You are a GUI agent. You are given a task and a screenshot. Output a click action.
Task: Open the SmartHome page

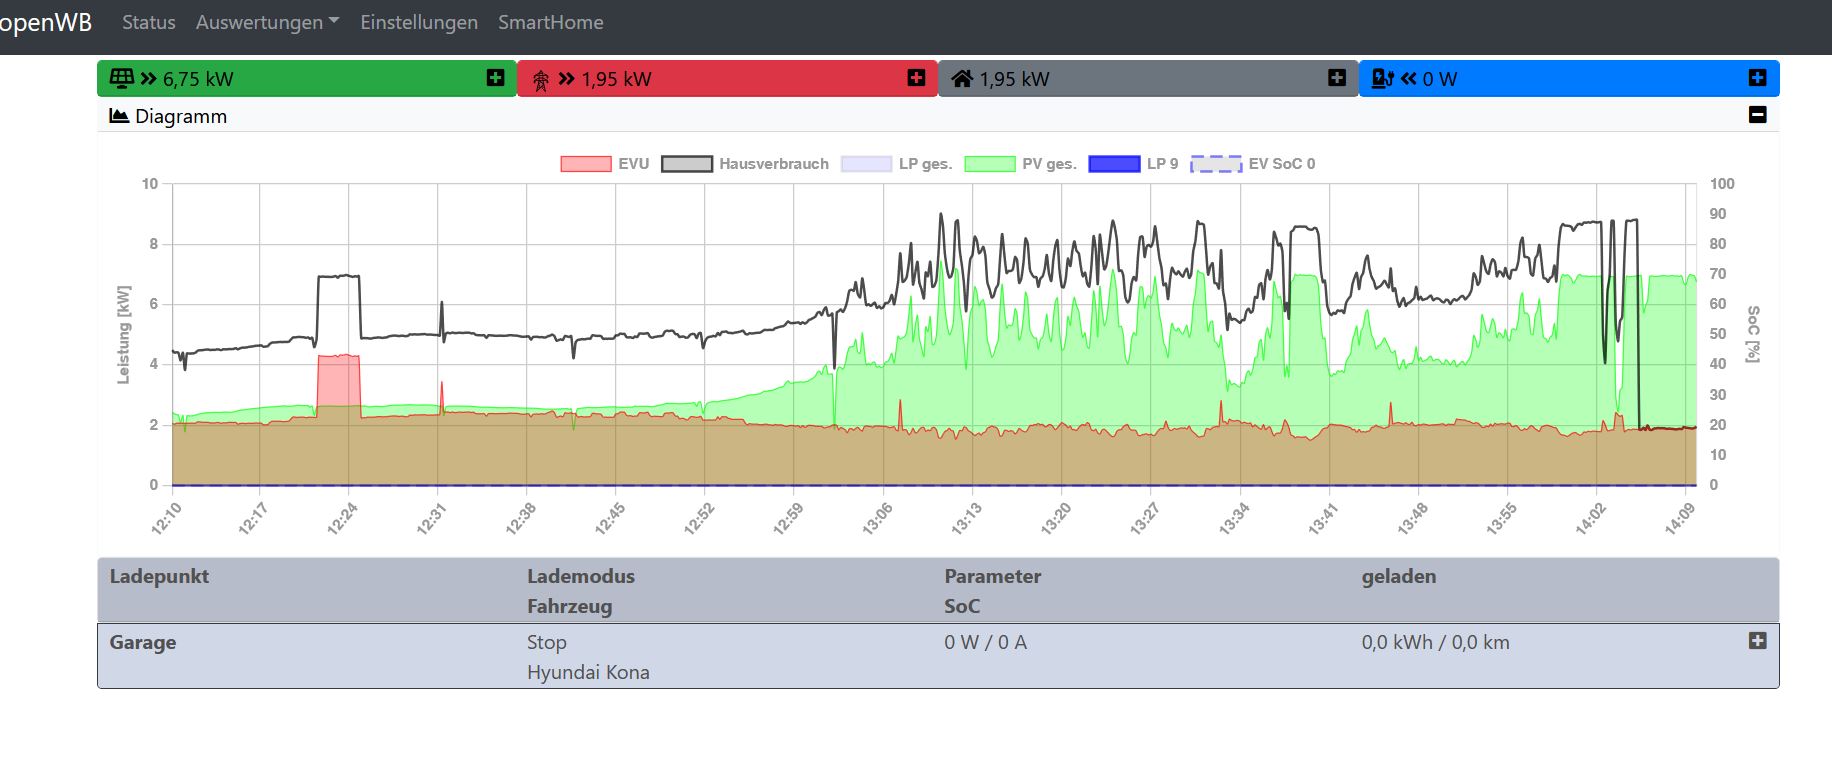(x=550, y=22)
